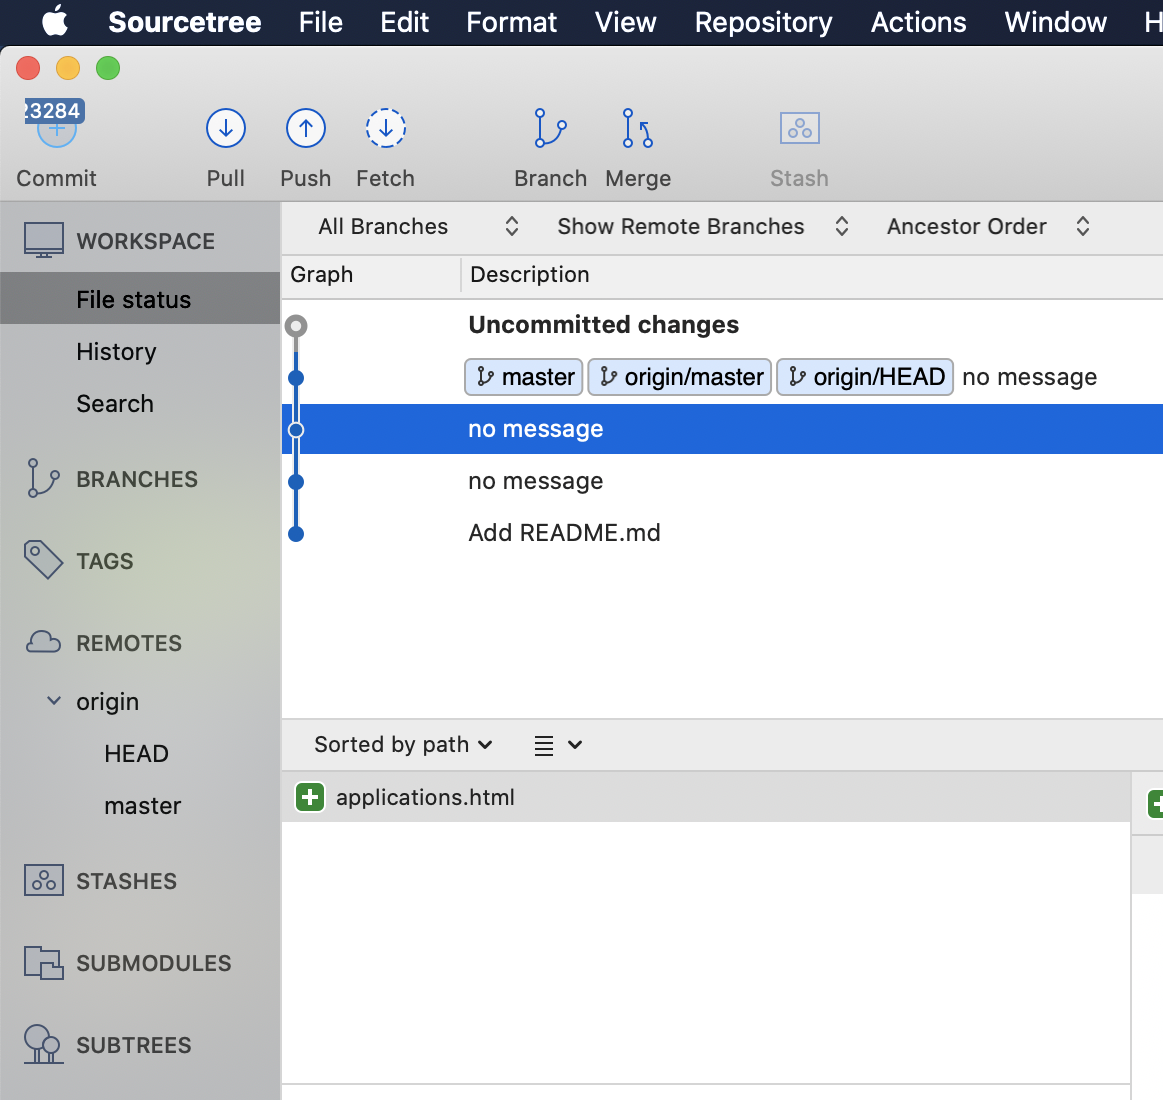Image resolution: width=1163 pixels, height=1100 pixels.
Task: Open the Actions menu
Action: pyautogui.click(x=918, y=22)
